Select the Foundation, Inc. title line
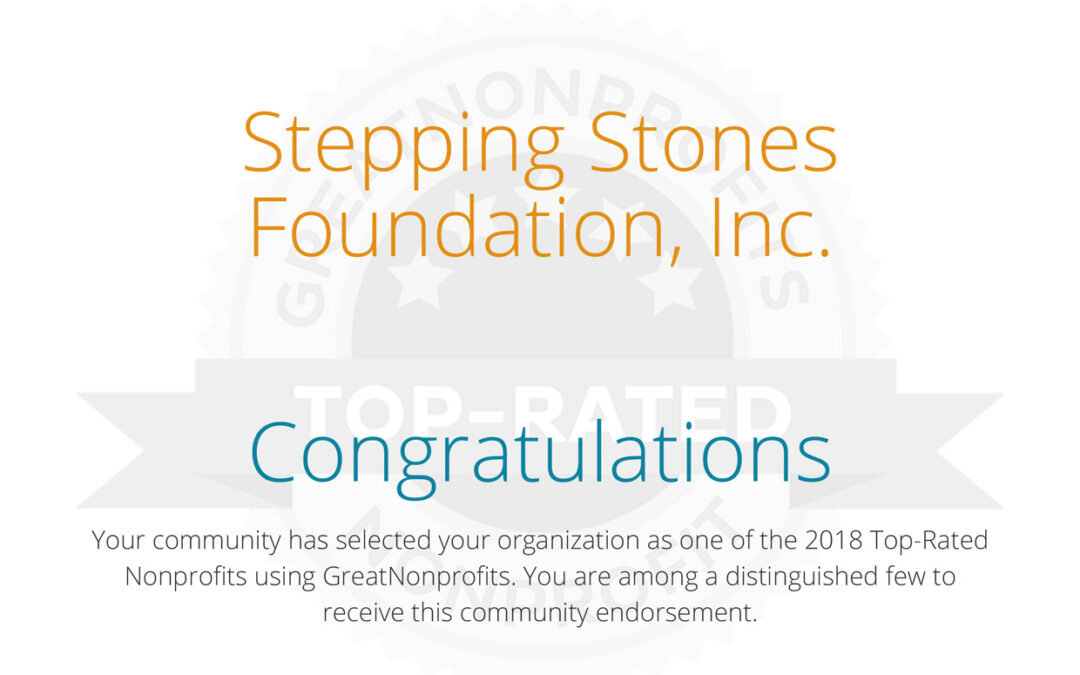The height and width of the screenshot is (675, 1080). (x=541, y=228)
